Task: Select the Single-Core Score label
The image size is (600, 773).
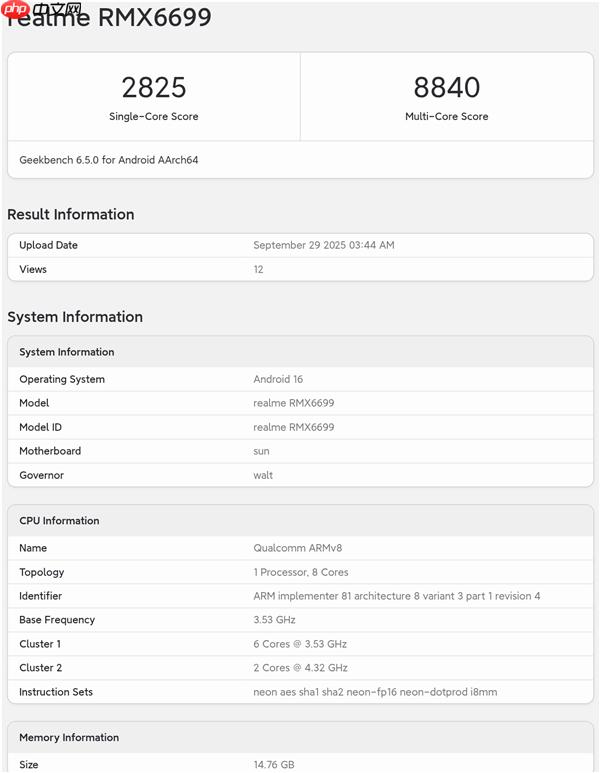Action: point(154,117)
